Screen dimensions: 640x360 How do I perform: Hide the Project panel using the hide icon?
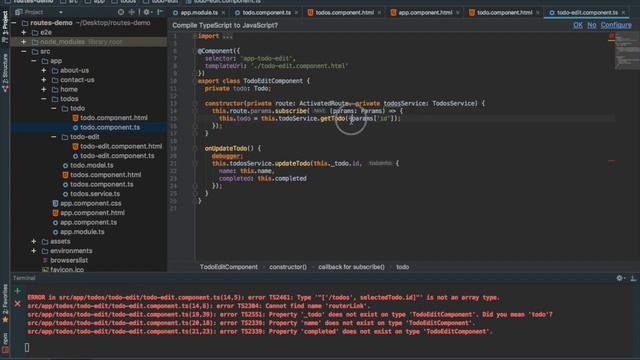point(160,12)
